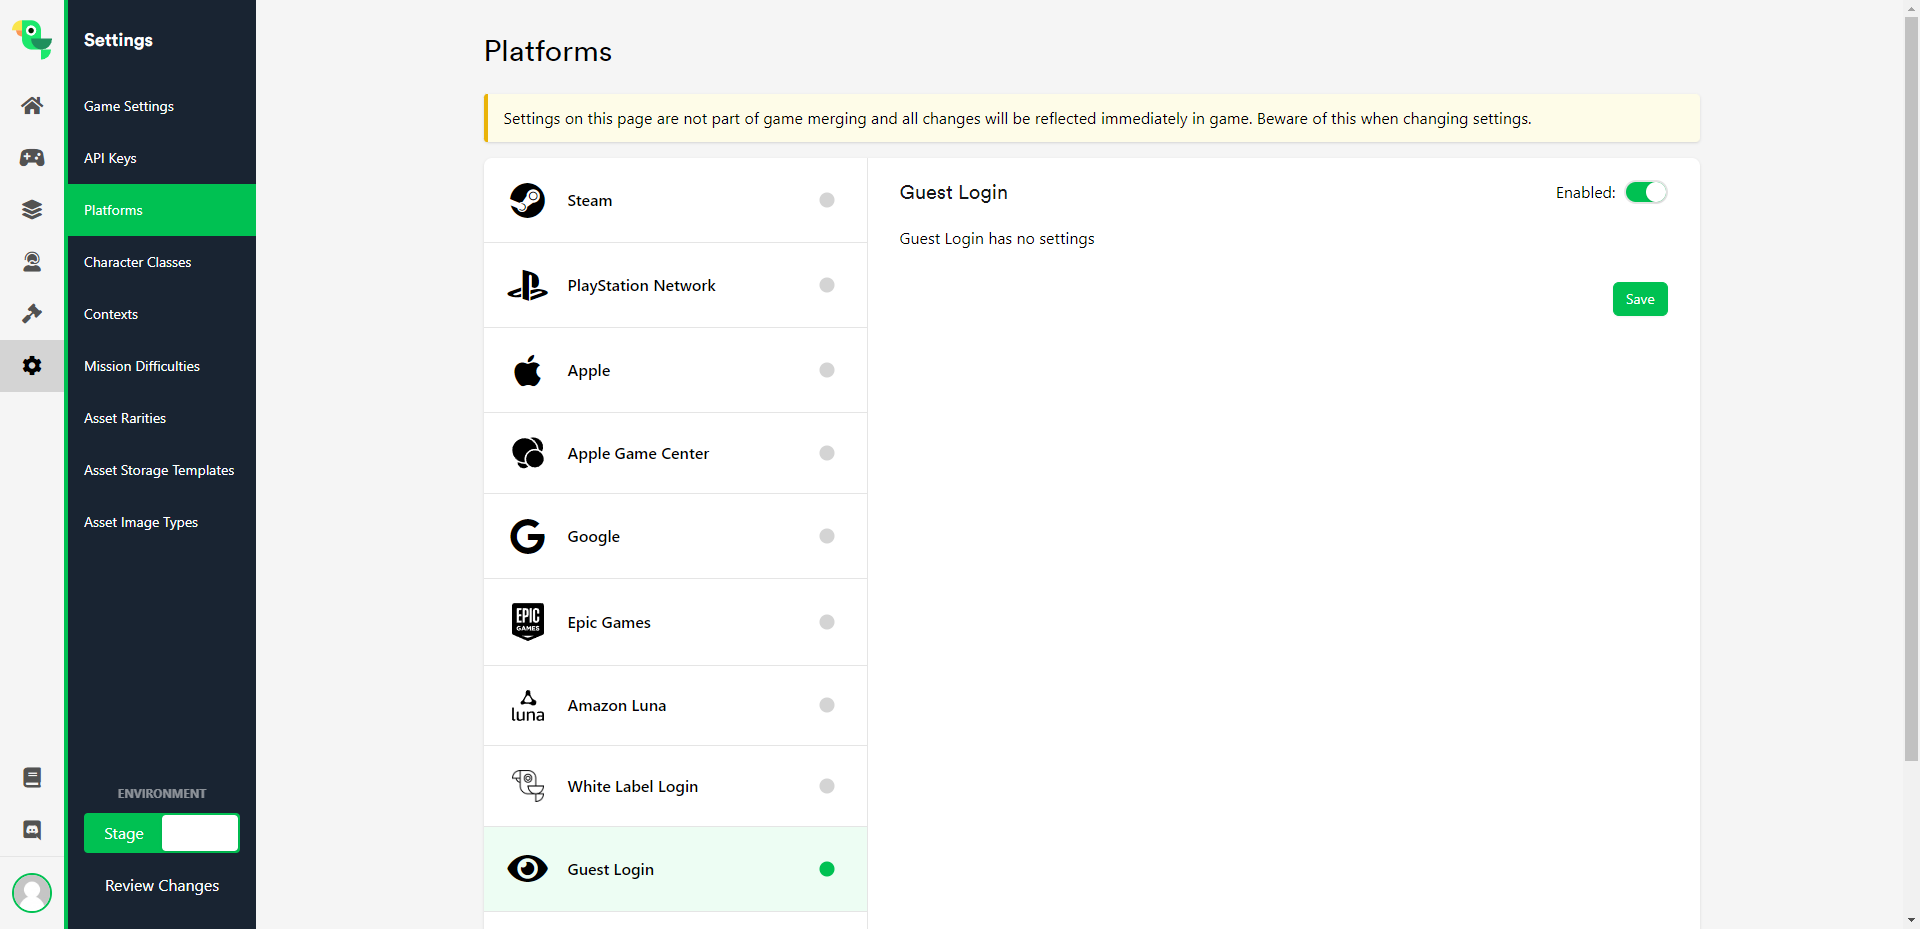
Task: Click the home icon in left rail
Action: pyautogui.click(x=32, y=106)
